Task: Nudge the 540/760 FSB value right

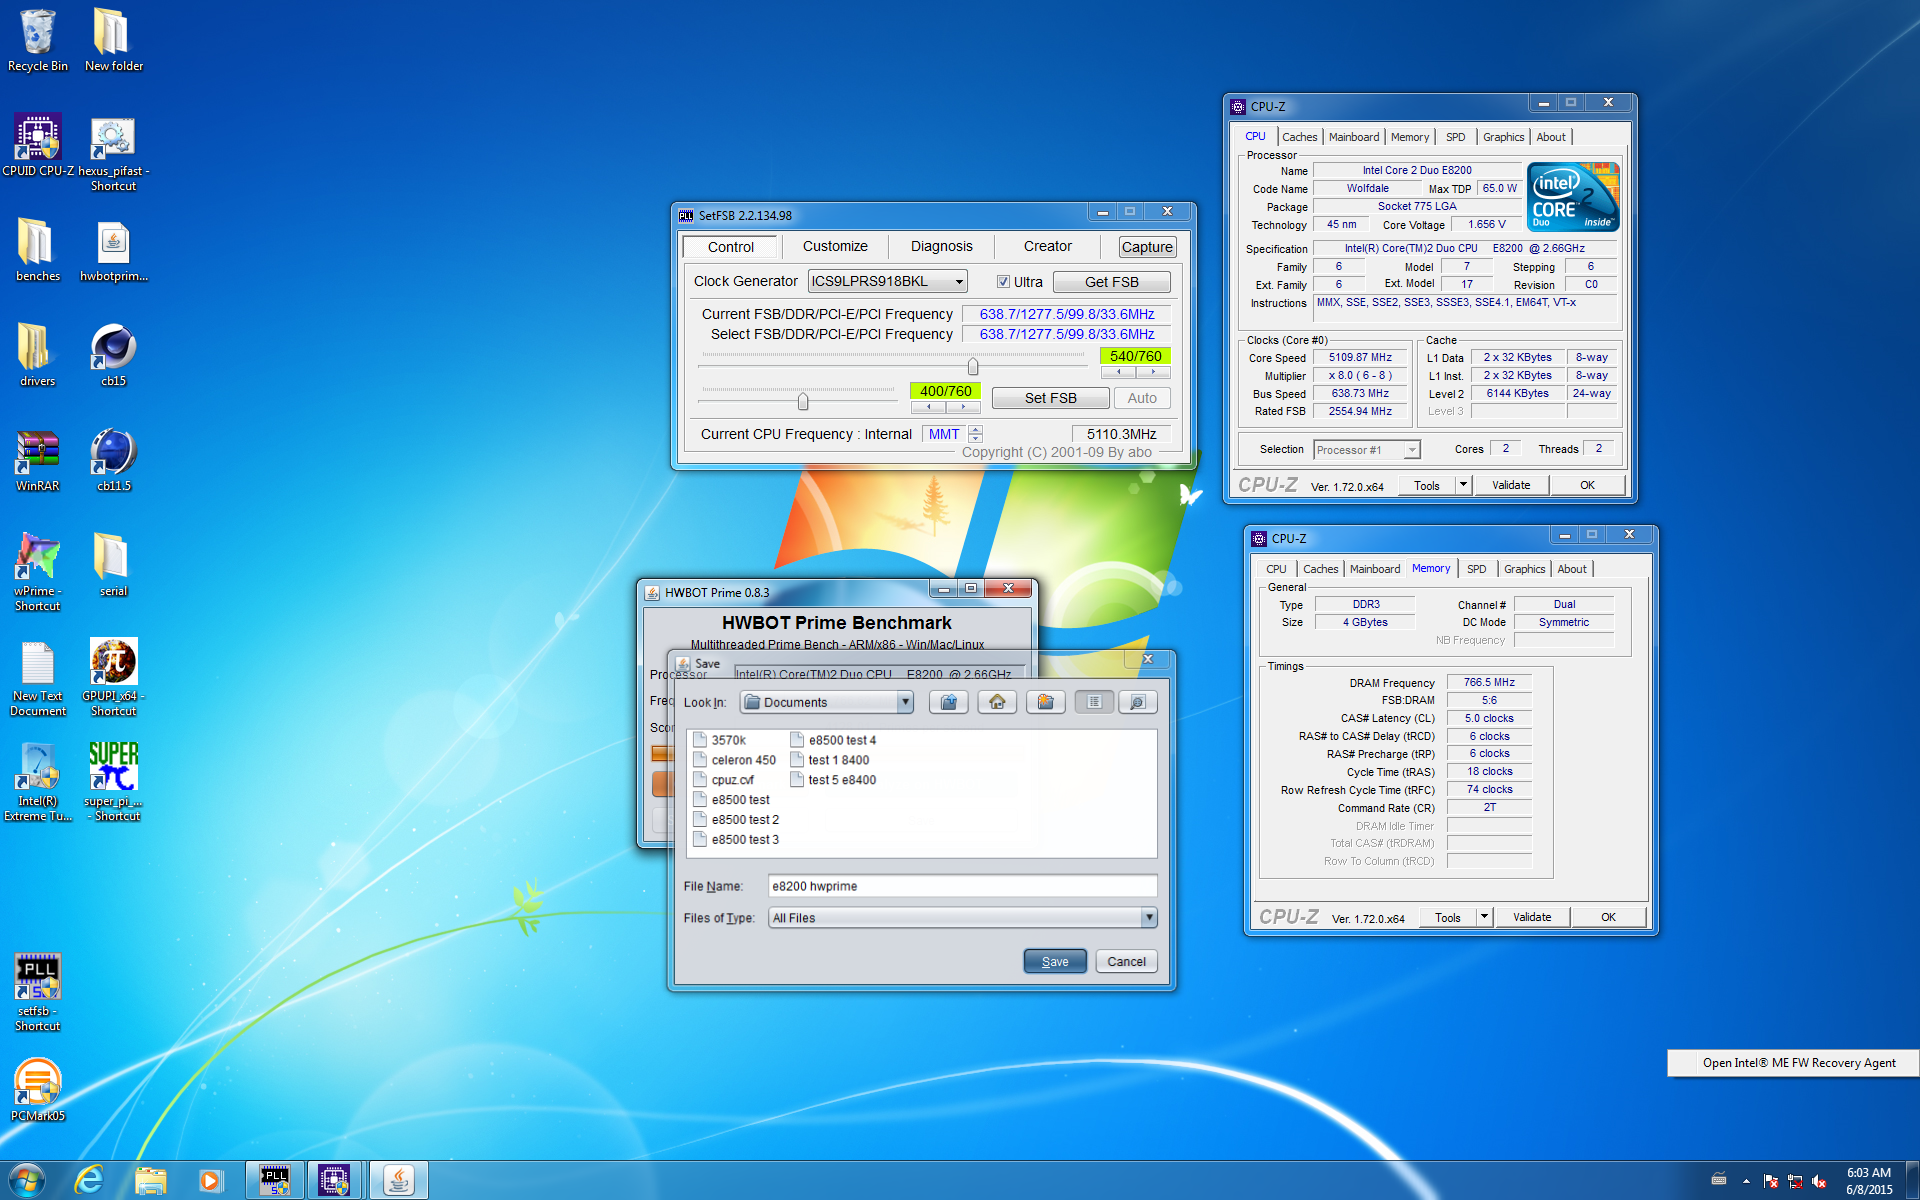Action: [1153, 372]
